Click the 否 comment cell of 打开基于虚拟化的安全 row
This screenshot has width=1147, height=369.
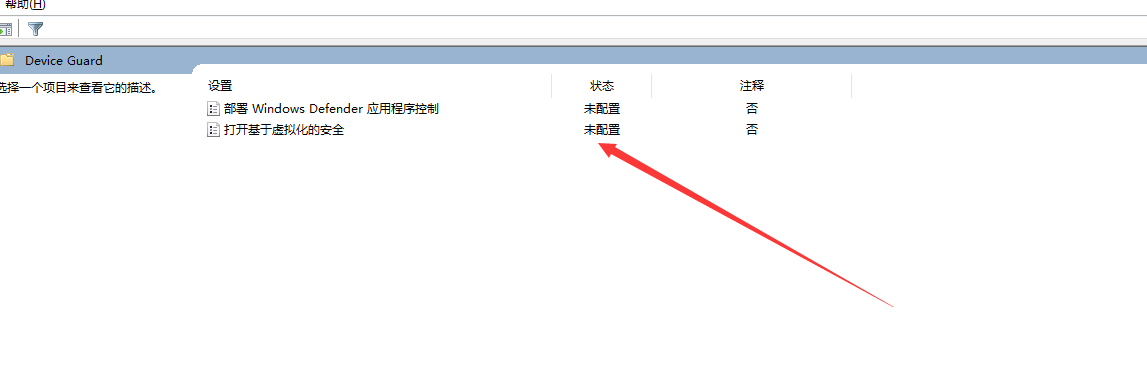point(752,130)
